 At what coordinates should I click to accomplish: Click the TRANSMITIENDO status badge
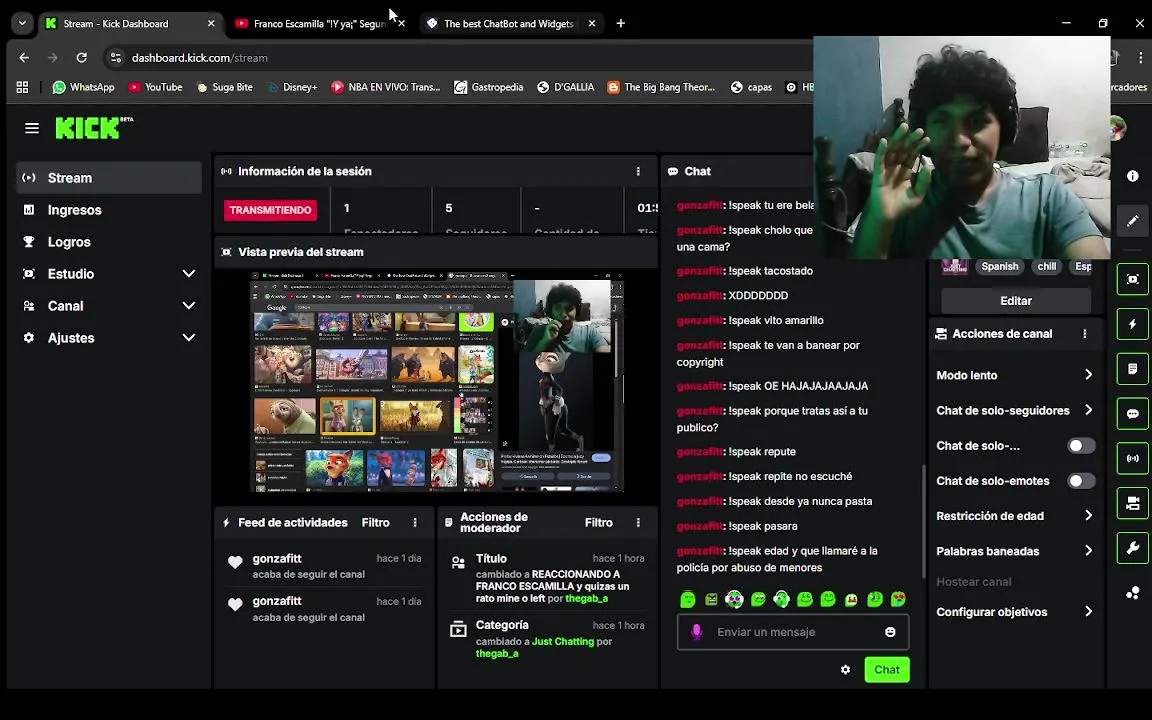click(270, 210)
